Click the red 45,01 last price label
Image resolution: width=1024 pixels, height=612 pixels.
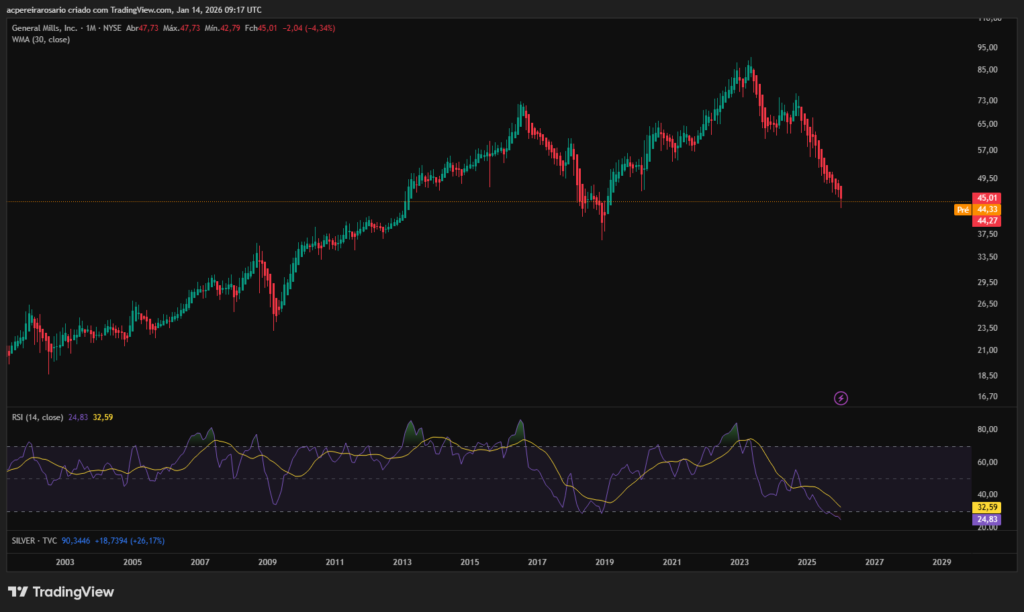pos(987,198)
